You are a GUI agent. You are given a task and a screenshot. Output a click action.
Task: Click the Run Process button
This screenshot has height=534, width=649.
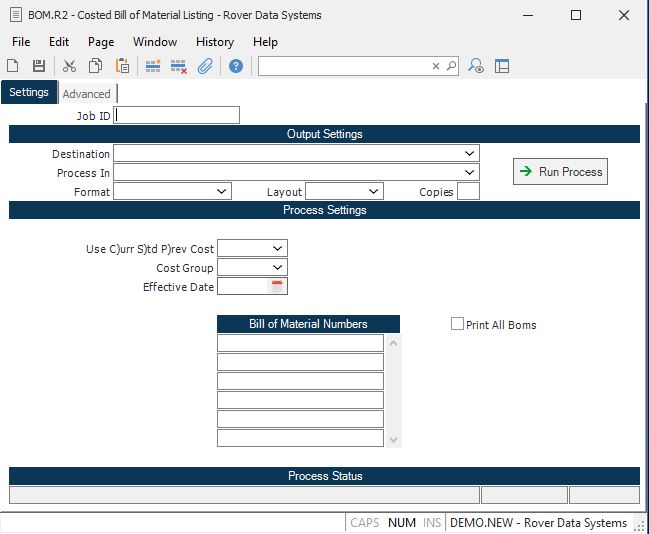point(560,172)
